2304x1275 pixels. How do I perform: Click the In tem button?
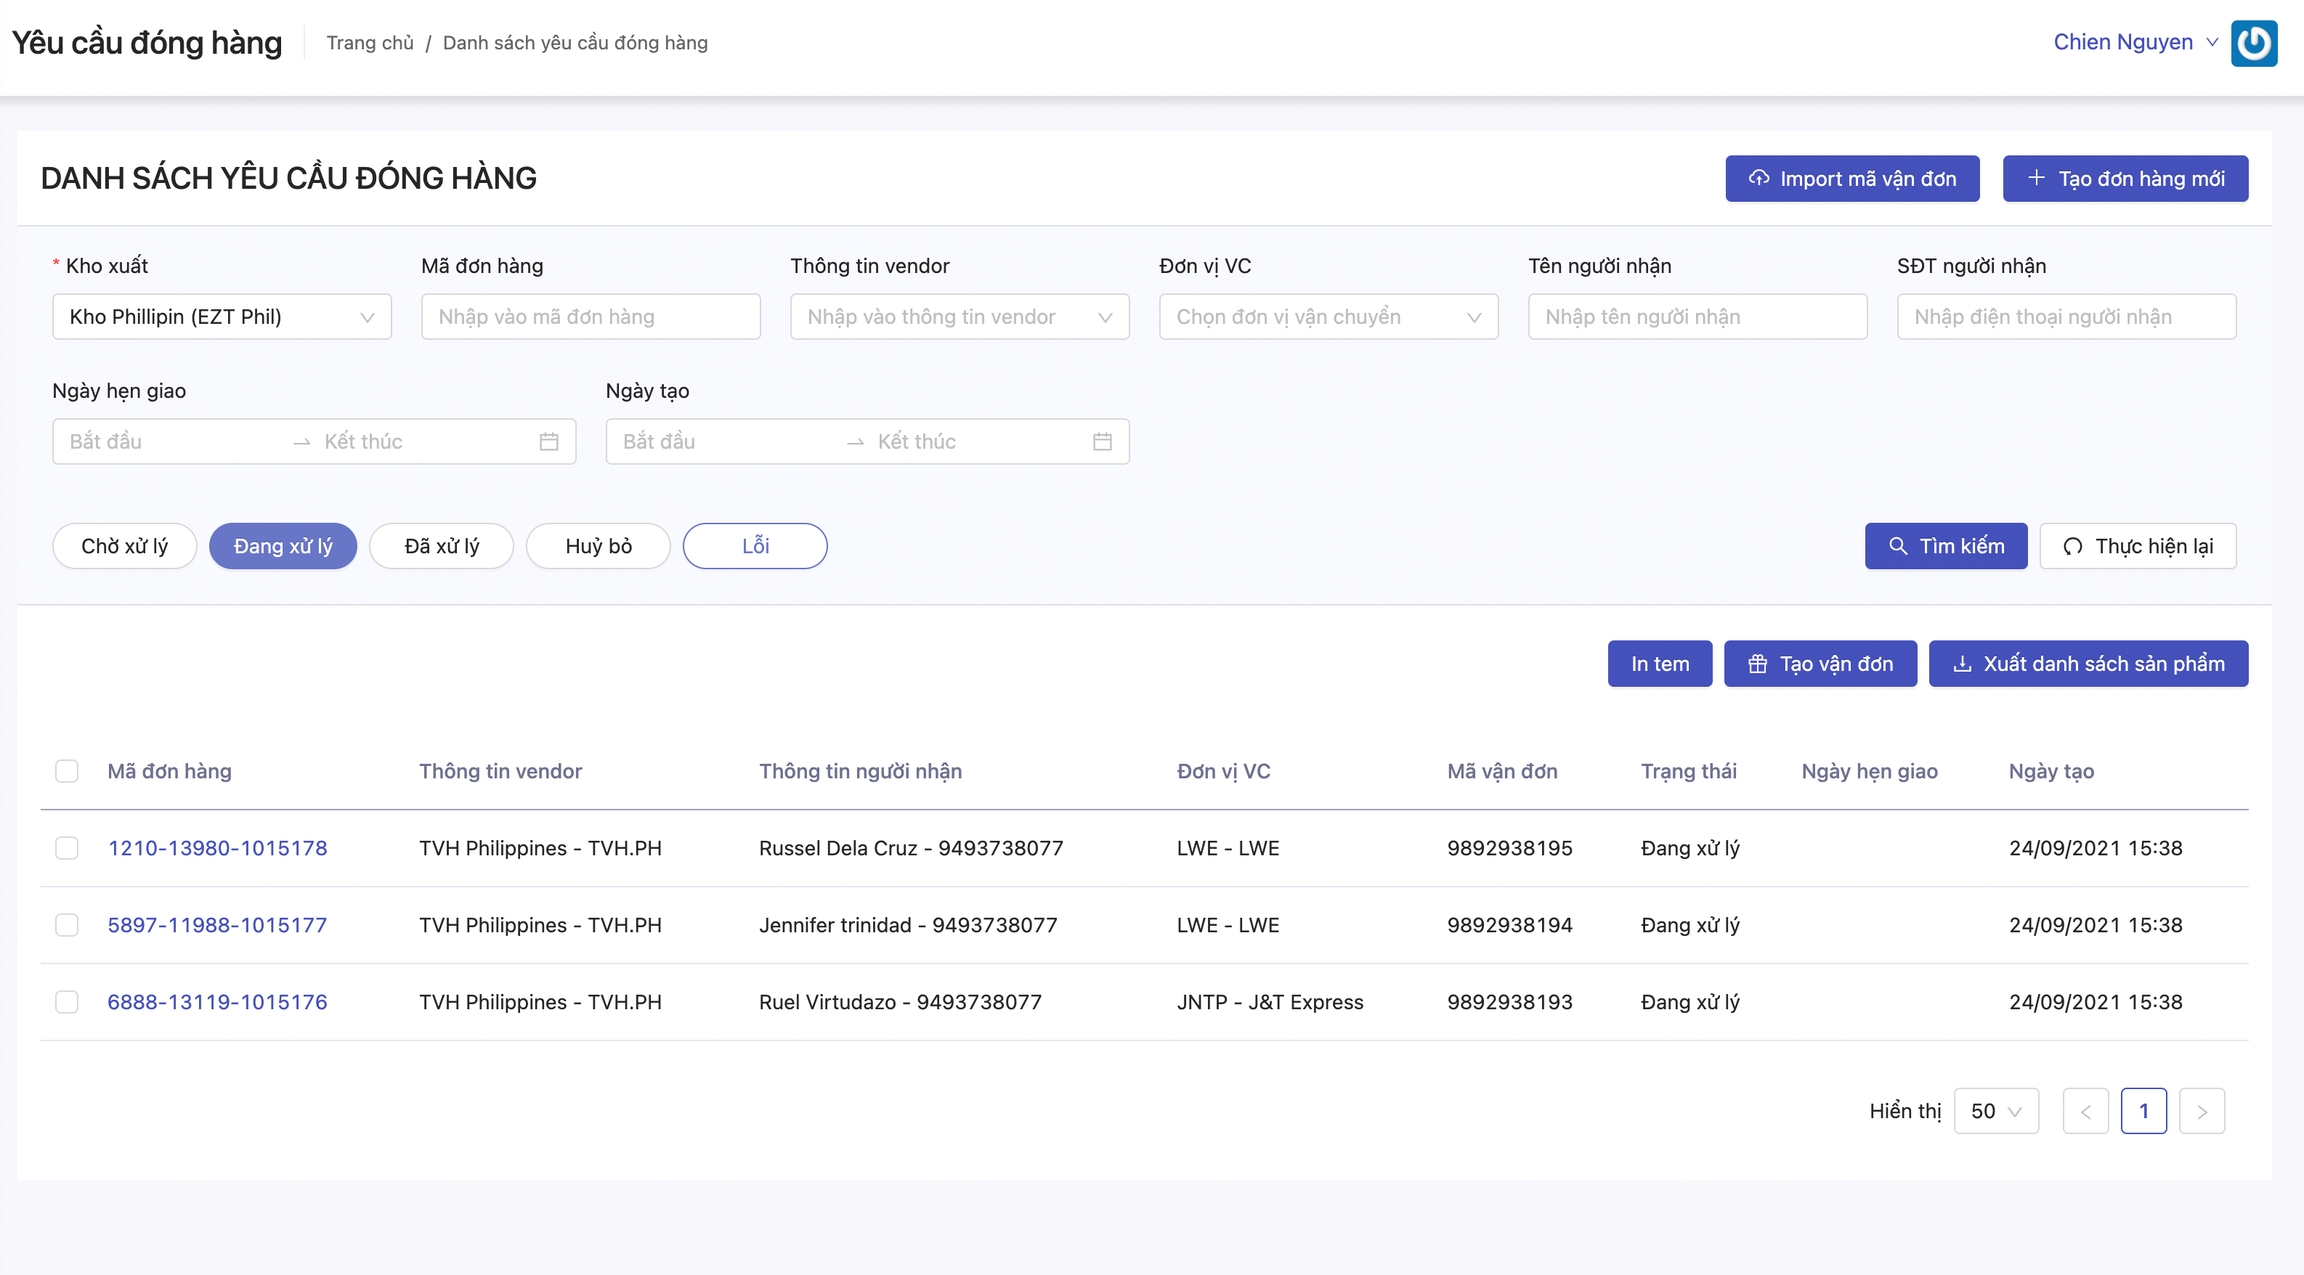(1659, 663)
